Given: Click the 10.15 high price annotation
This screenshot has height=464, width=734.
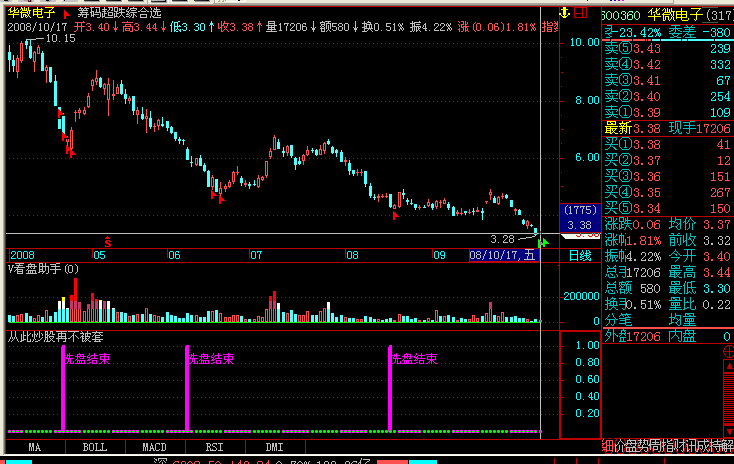Looking at the screenshot, I should 60,38.
